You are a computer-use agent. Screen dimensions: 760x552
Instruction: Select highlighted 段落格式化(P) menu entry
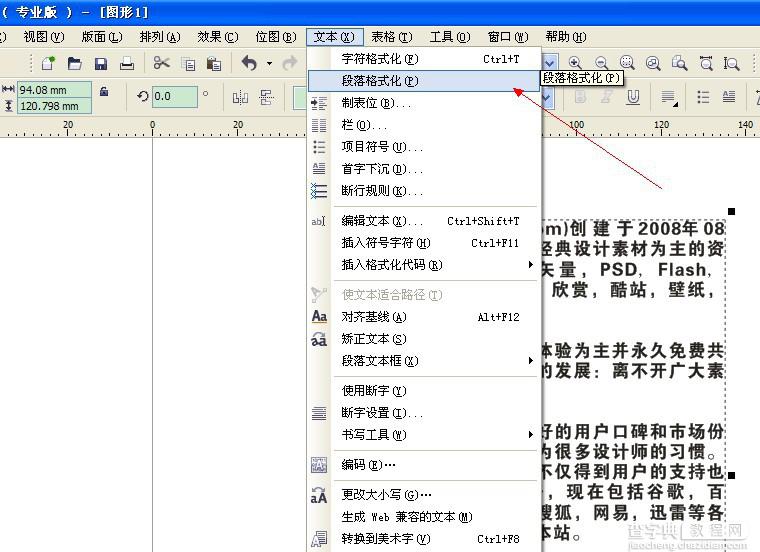coord(424,81)
